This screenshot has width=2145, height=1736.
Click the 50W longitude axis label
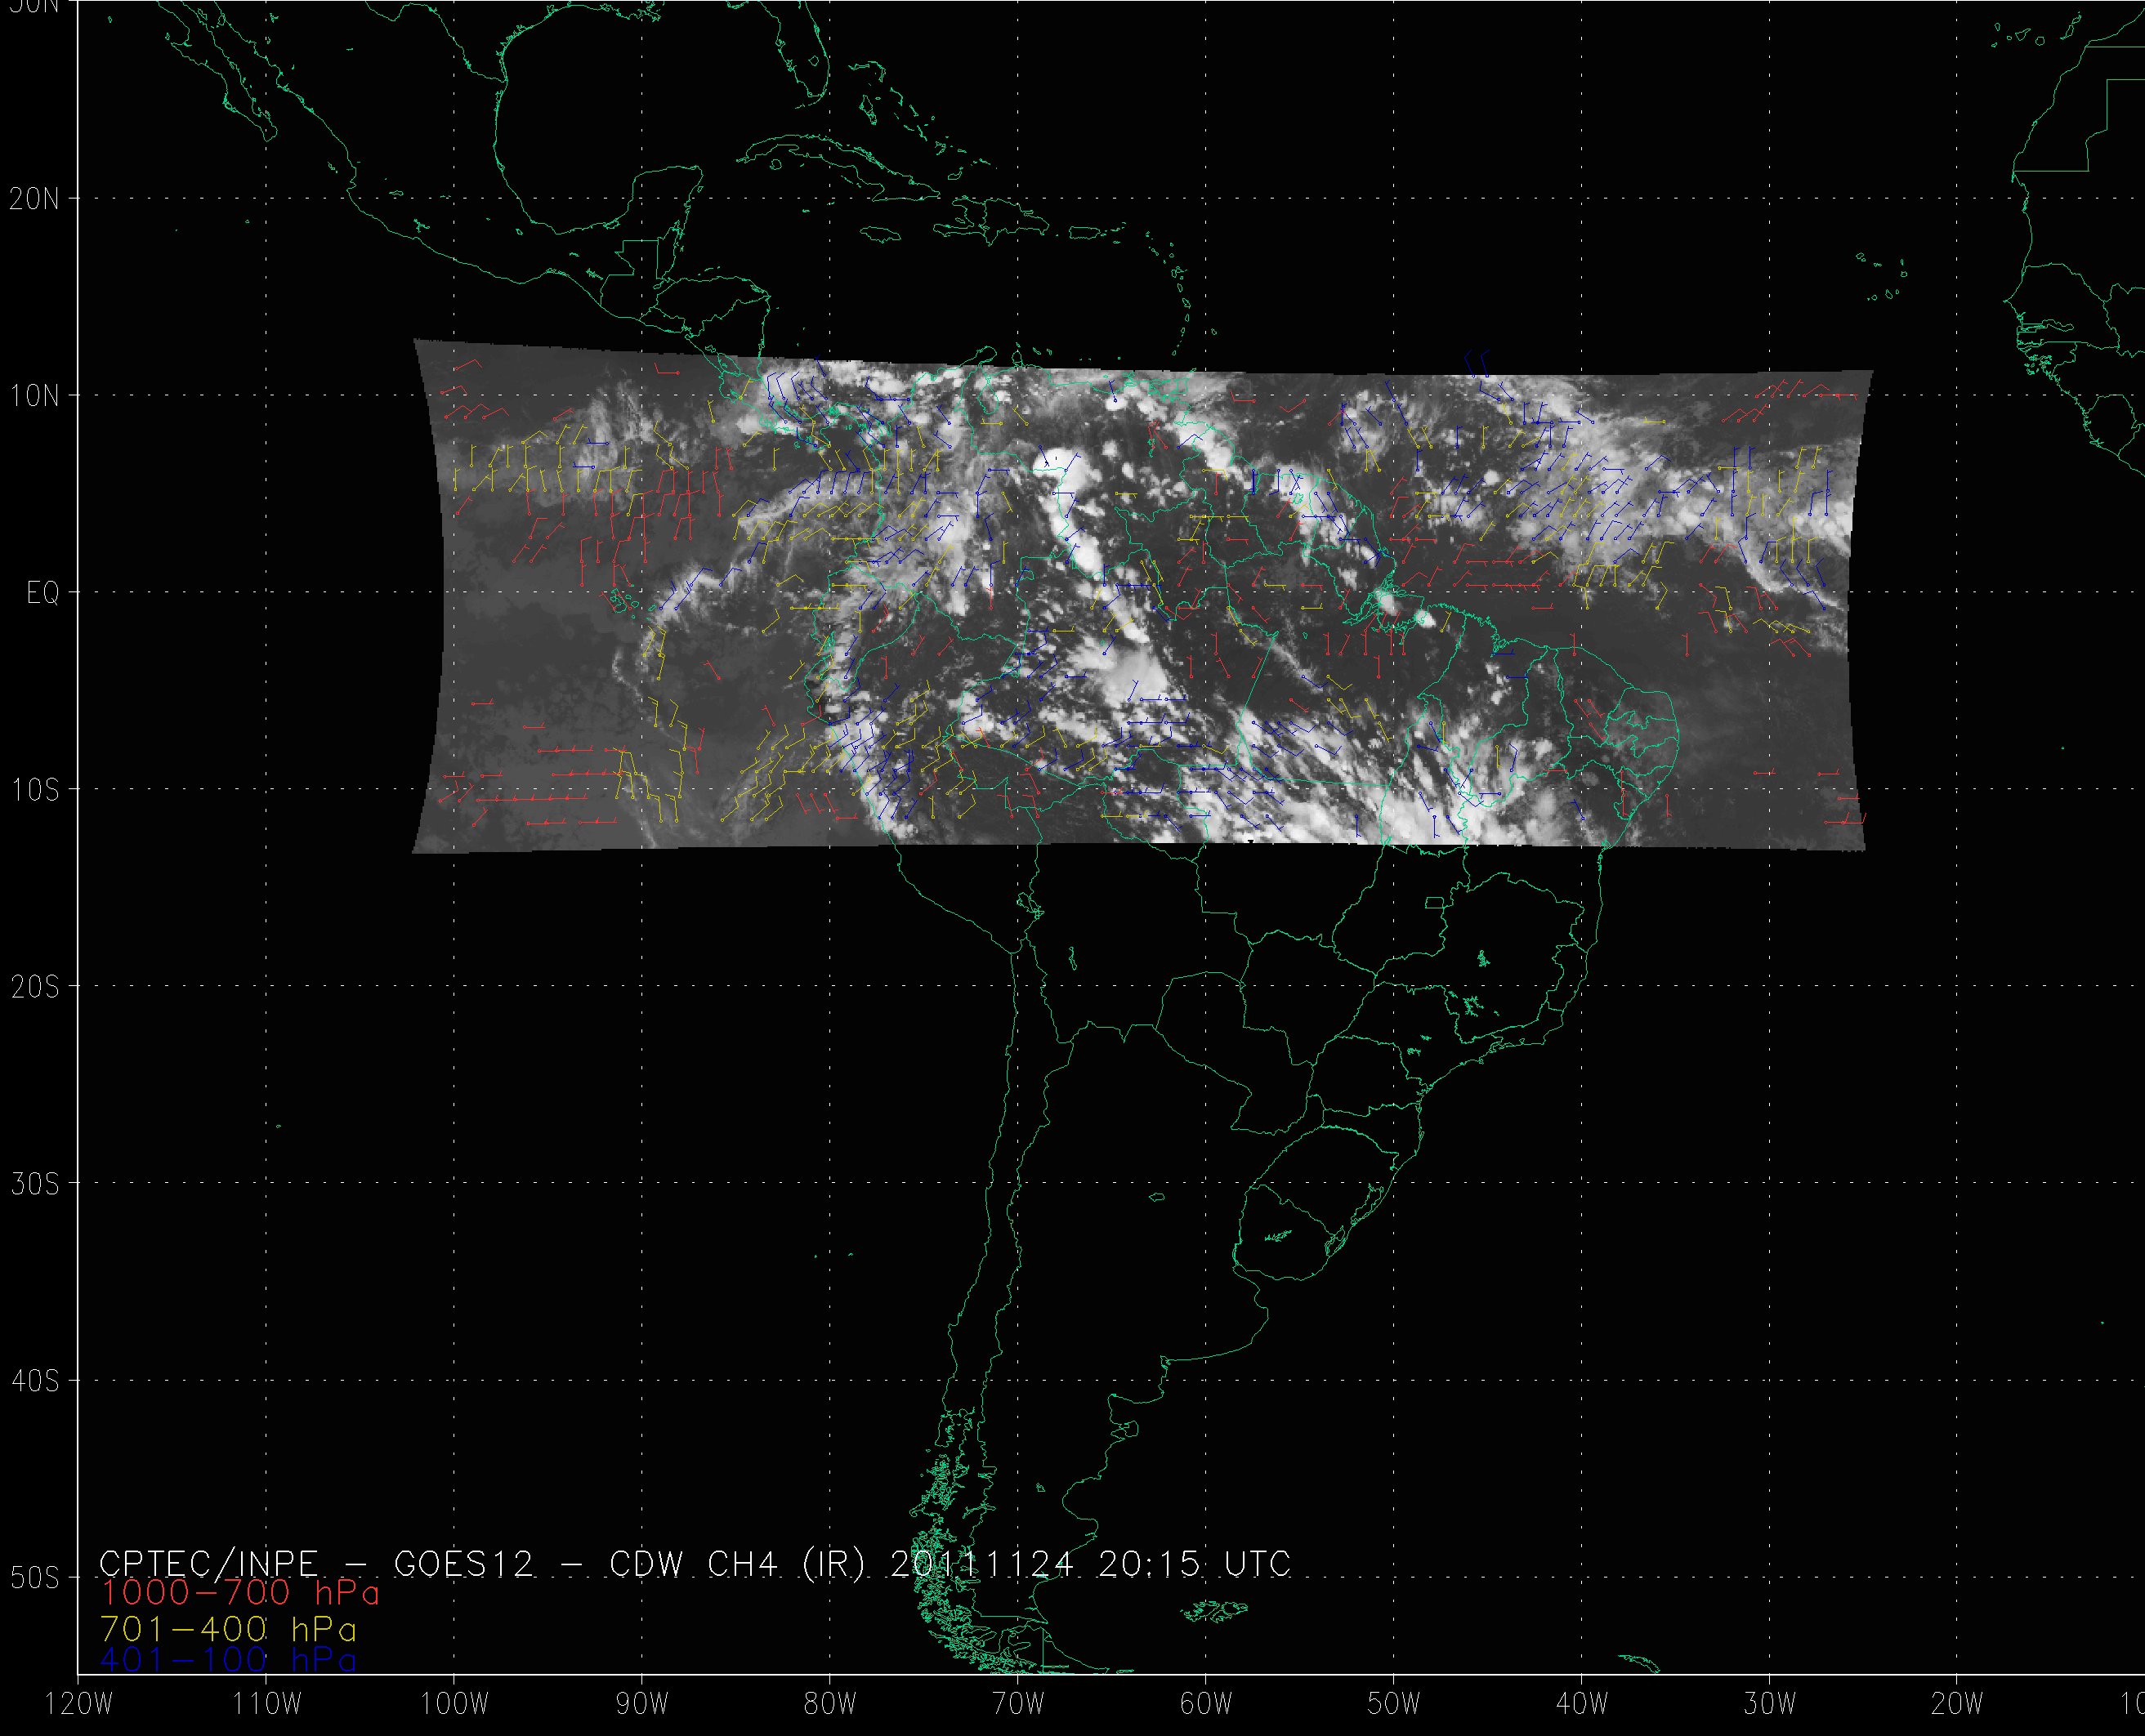1393,1705
